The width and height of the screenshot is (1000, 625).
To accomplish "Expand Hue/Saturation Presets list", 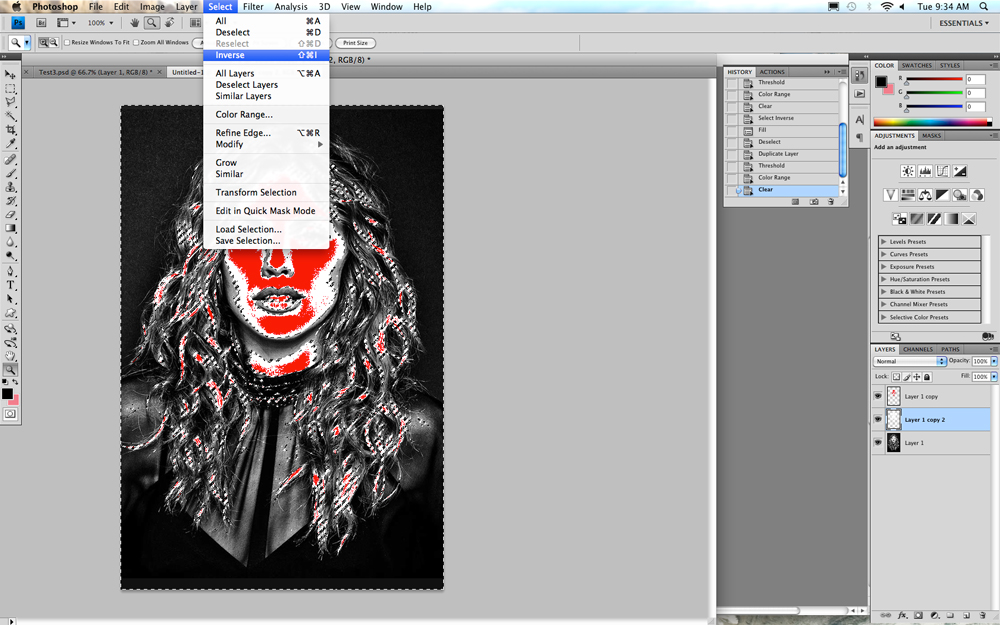I will coord(883,279).
